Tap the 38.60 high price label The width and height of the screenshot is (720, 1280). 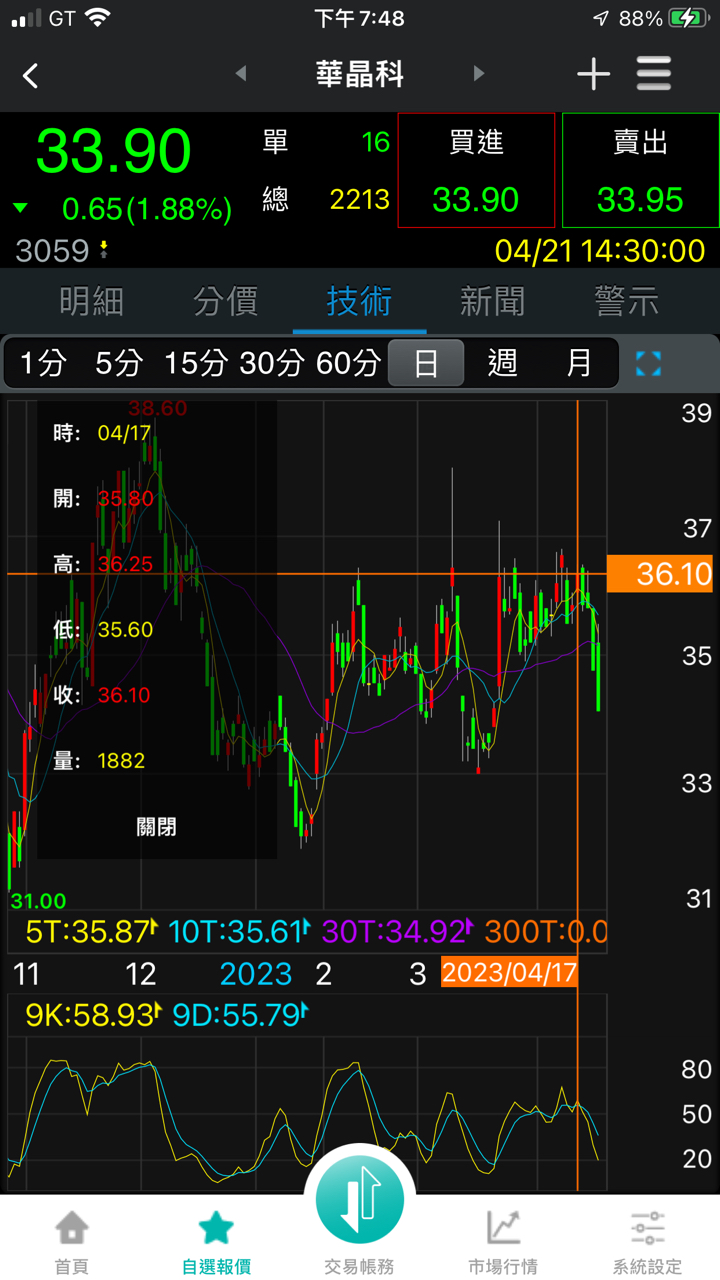[158, 408]
